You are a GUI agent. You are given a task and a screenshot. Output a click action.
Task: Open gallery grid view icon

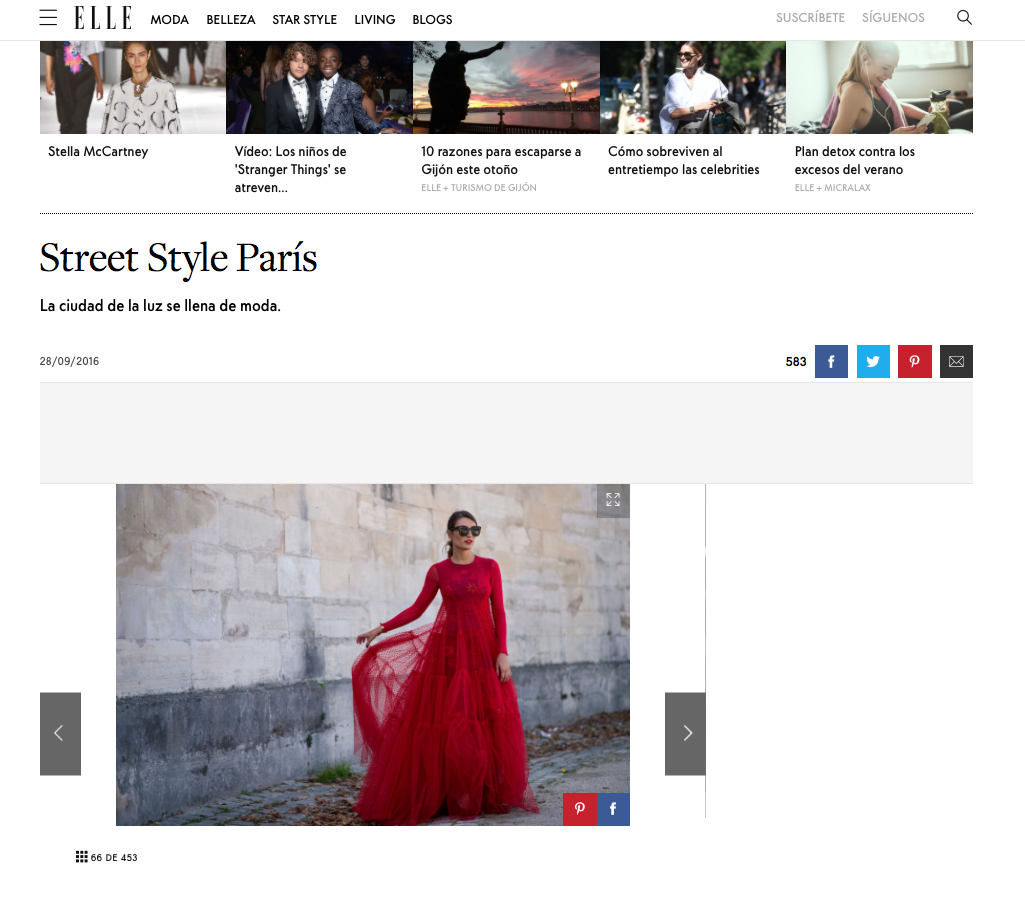[82, 857]
